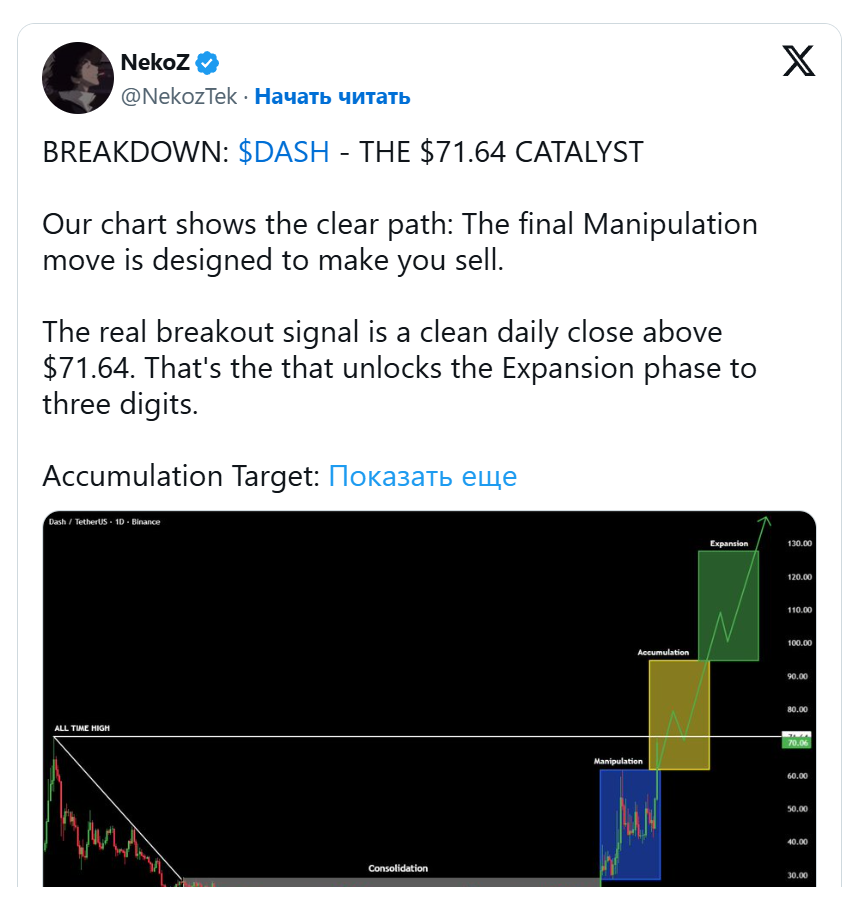This screenshot has width=860, height=910.
Task: Click the X logo
Action: coord(798,62)
